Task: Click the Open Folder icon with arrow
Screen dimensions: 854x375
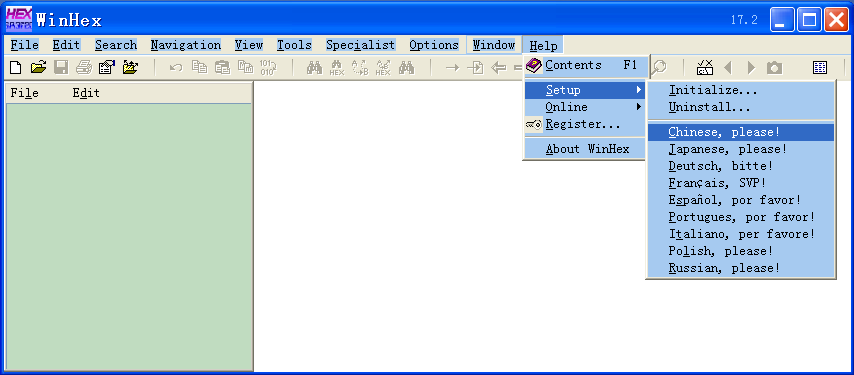Action: pos(130,67)
